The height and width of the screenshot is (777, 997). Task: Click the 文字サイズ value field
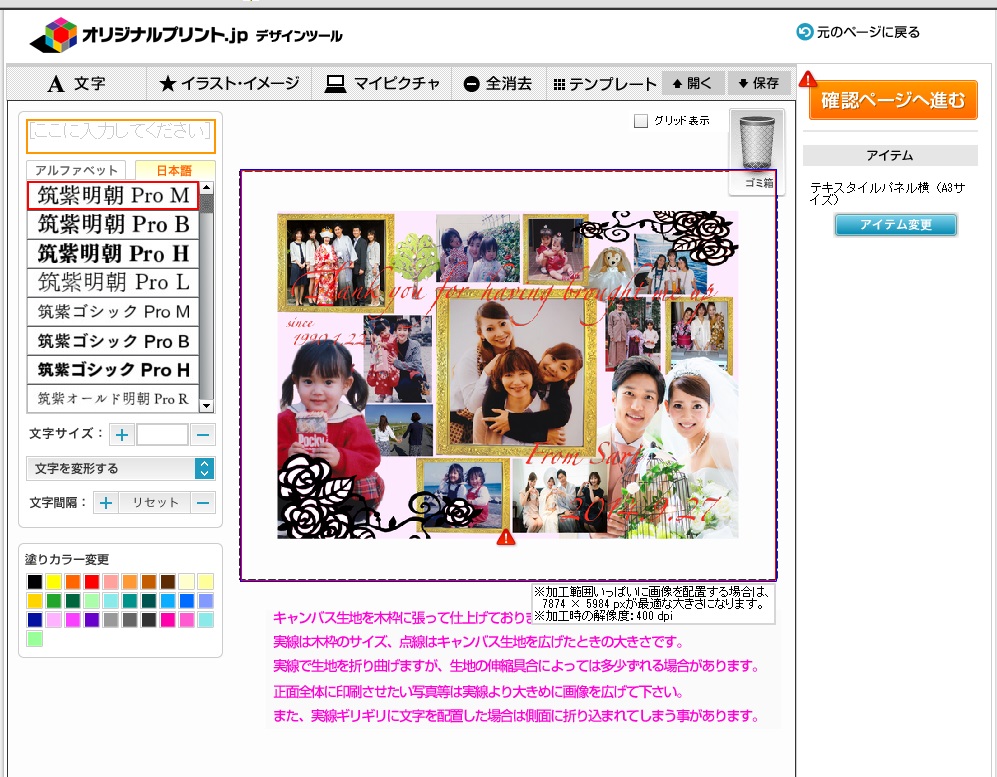[162, 435]
